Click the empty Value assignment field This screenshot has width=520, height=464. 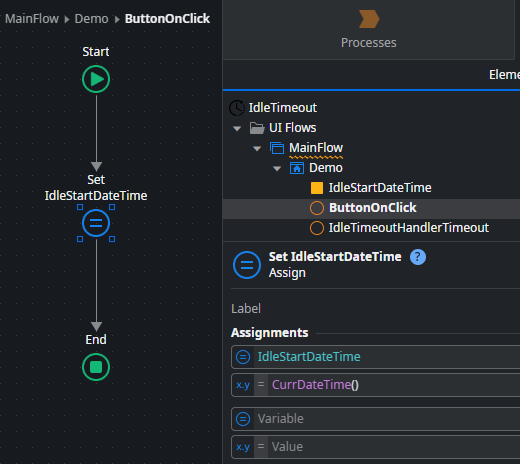[394, 447]
